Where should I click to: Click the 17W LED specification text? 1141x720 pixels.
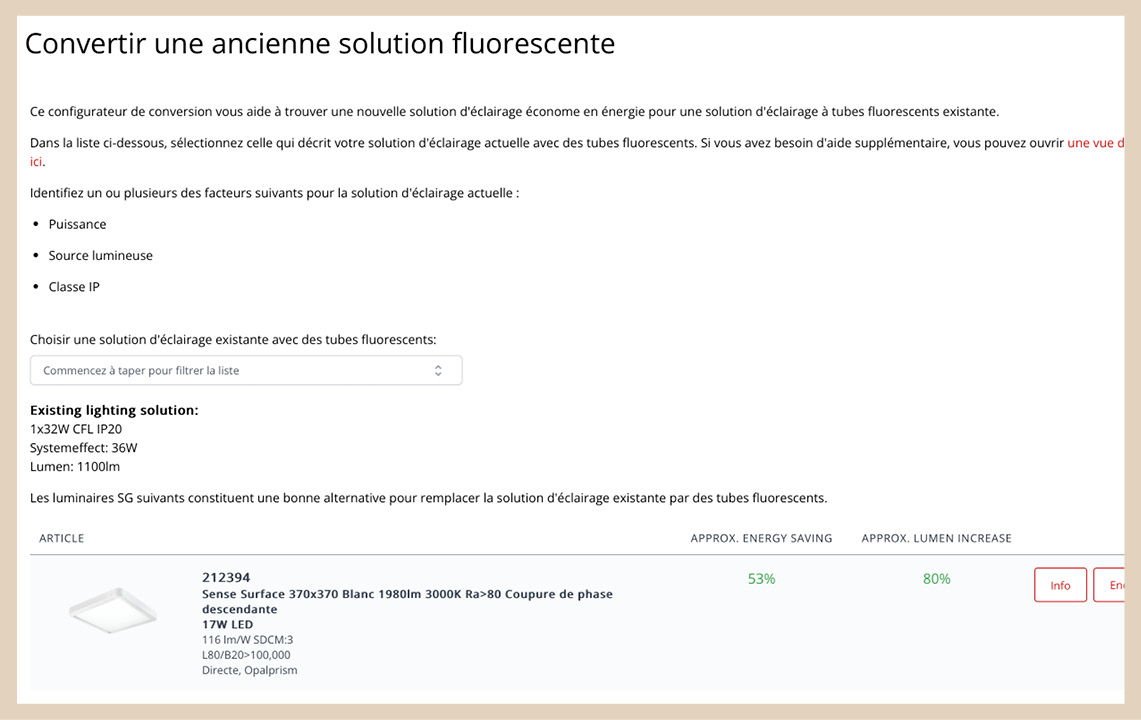click(x=228, y=625)
